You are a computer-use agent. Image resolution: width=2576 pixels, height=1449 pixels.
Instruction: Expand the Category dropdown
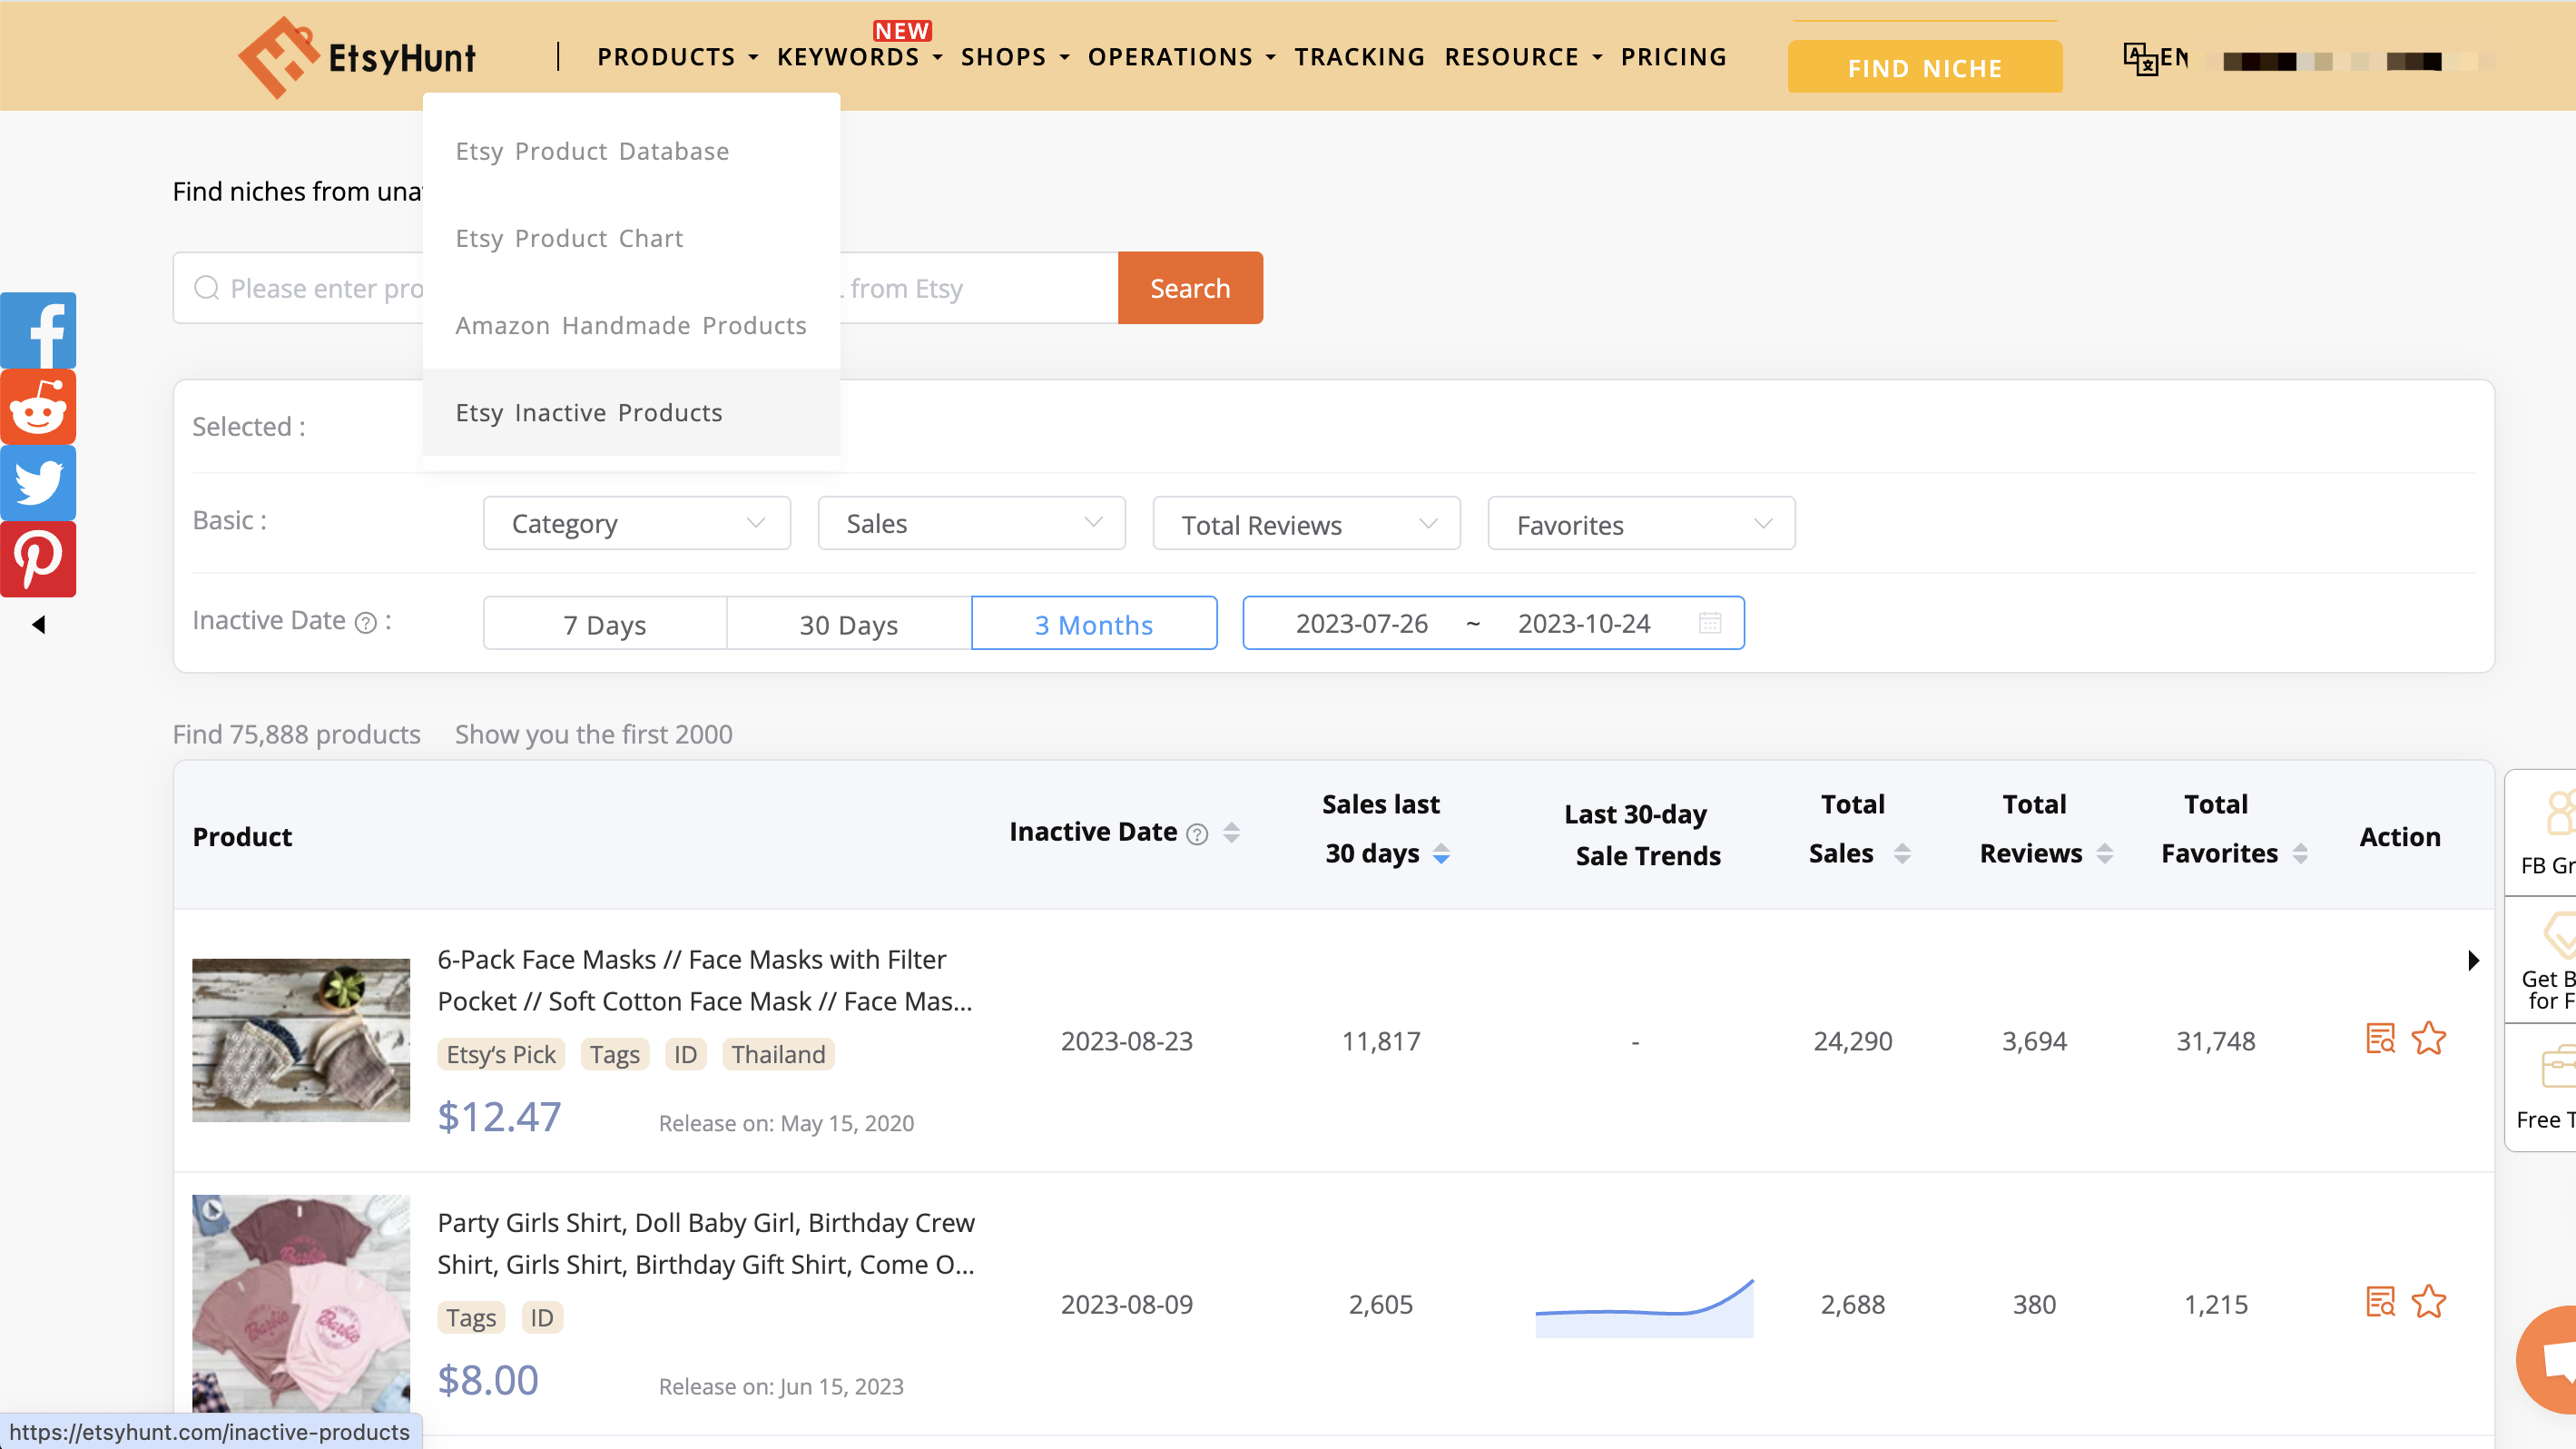[x=636, y=524]
